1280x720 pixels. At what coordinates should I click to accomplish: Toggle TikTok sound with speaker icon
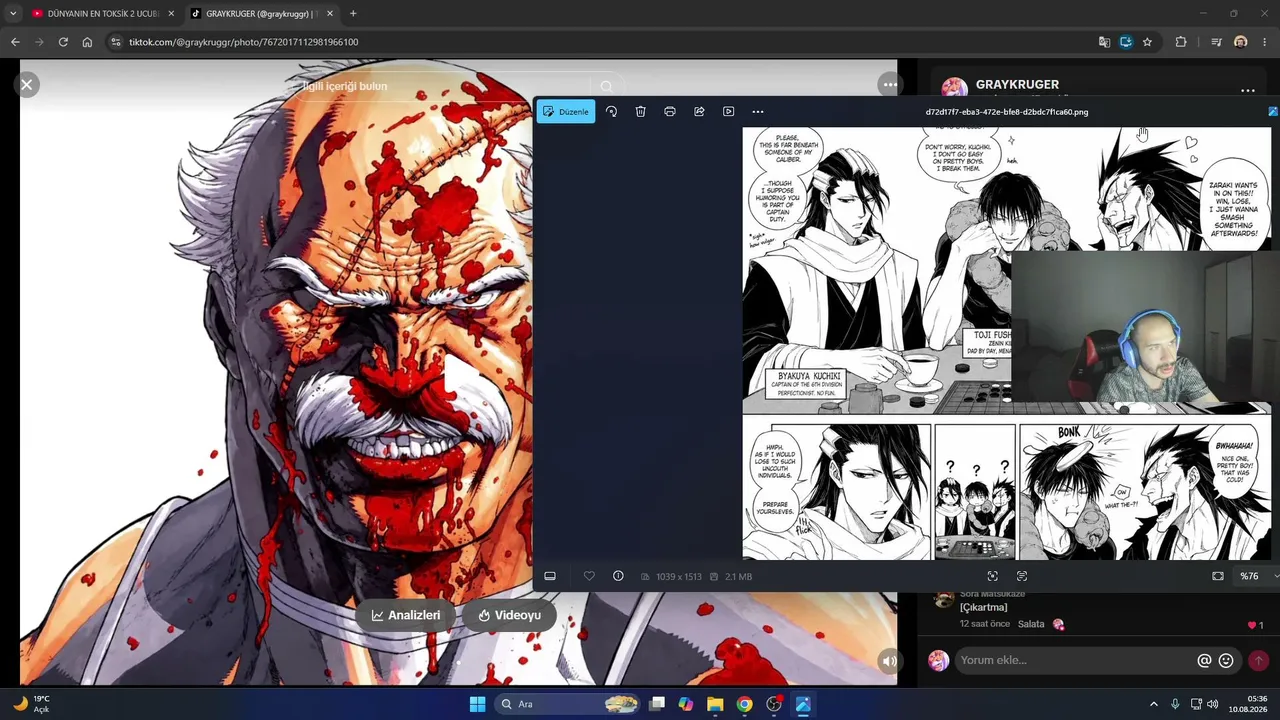coord(889,660)
